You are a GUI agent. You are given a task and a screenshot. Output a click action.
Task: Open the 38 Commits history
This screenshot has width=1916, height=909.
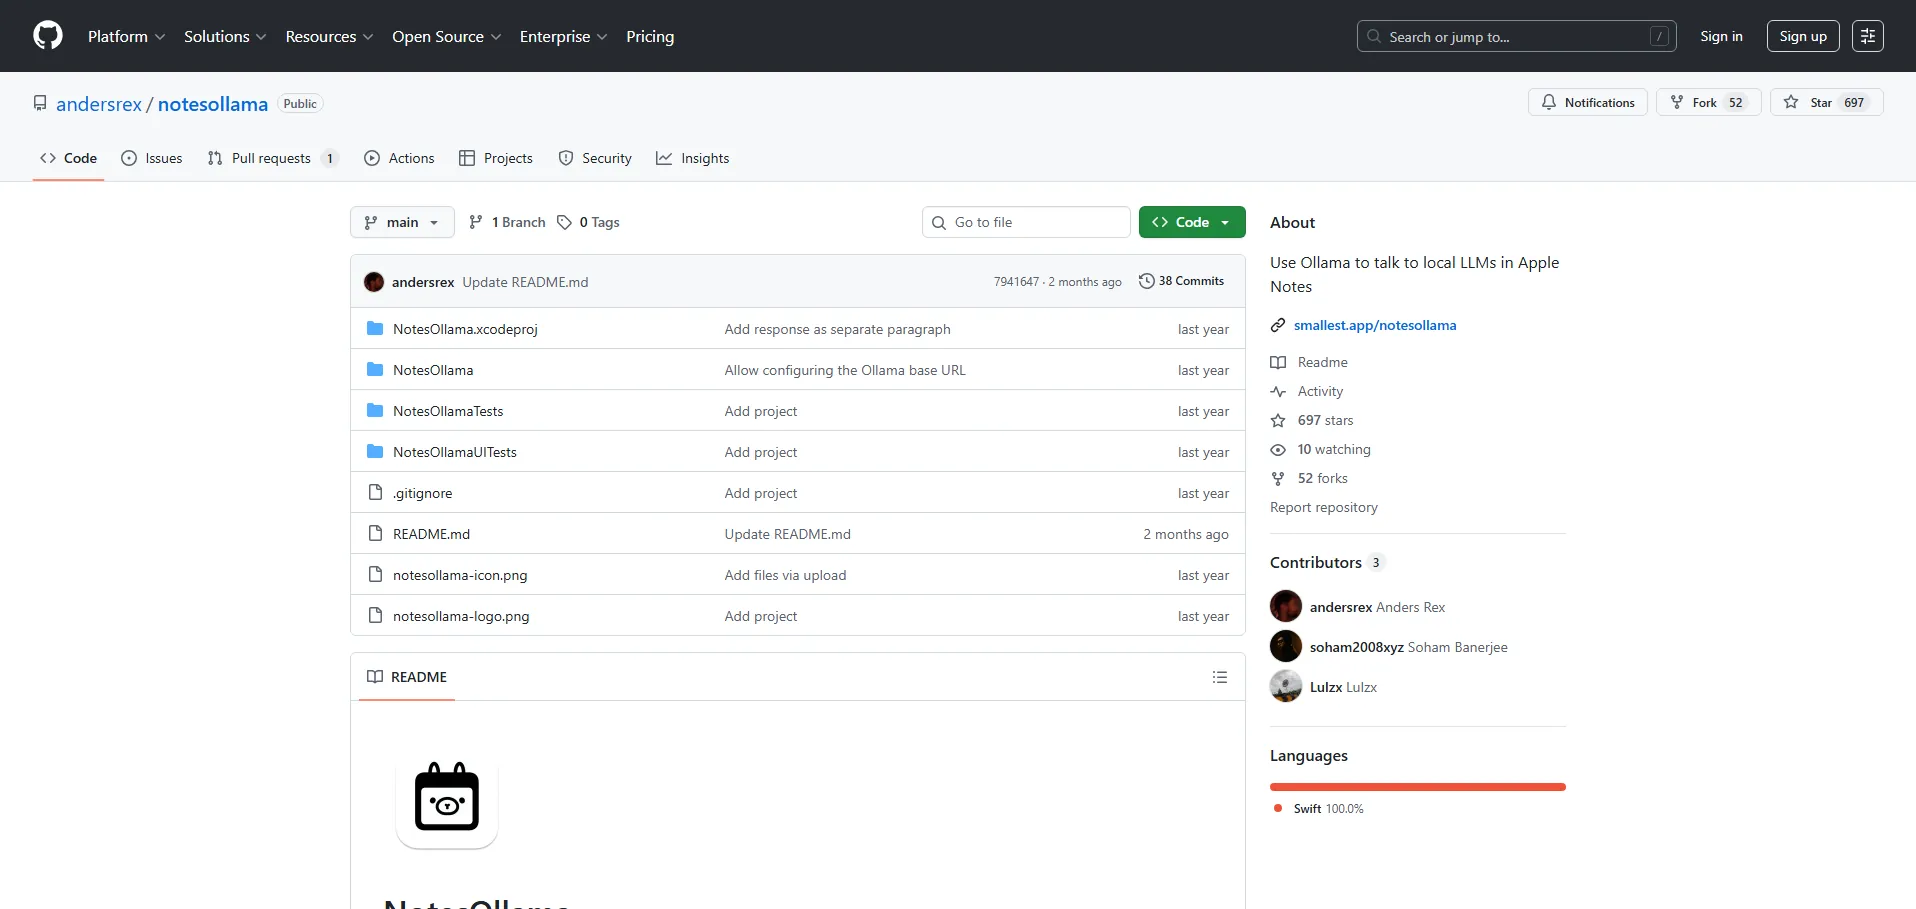pos(1181,282)
